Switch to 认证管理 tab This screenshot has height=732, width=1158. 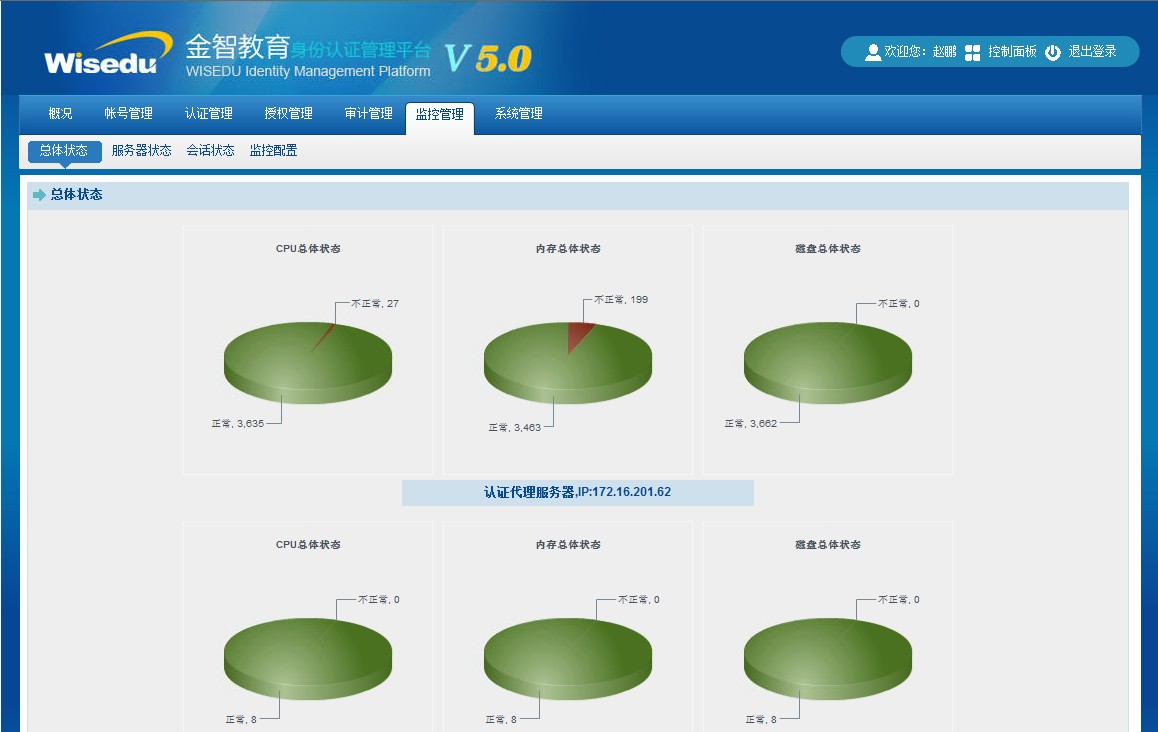[x=209, y=114]
